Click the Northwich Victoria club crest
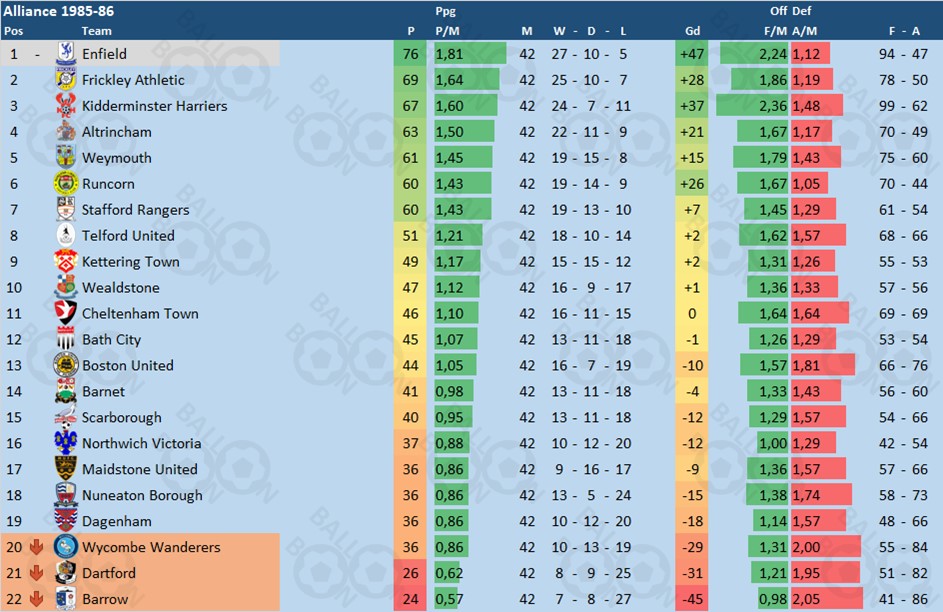Image resolution: width=943 pixels, height=612 pixels. (x=66, y=443)
